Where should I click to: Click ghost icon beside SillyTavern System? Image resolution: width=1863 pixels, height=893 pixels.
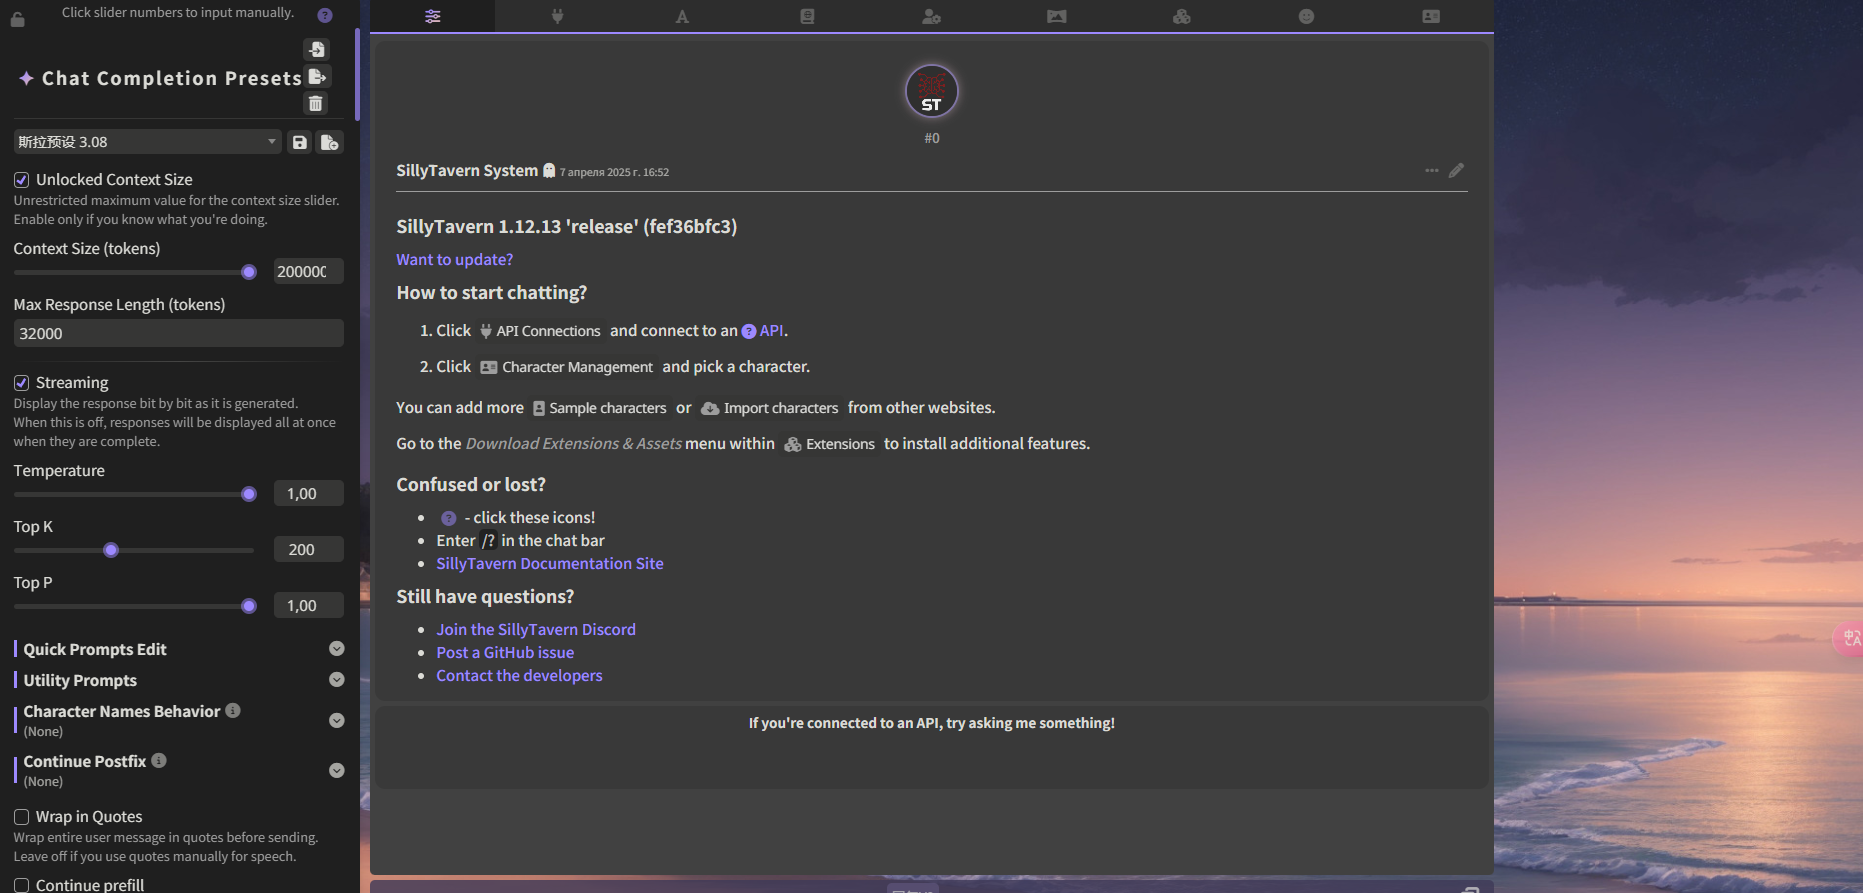(x=549, y=170)
